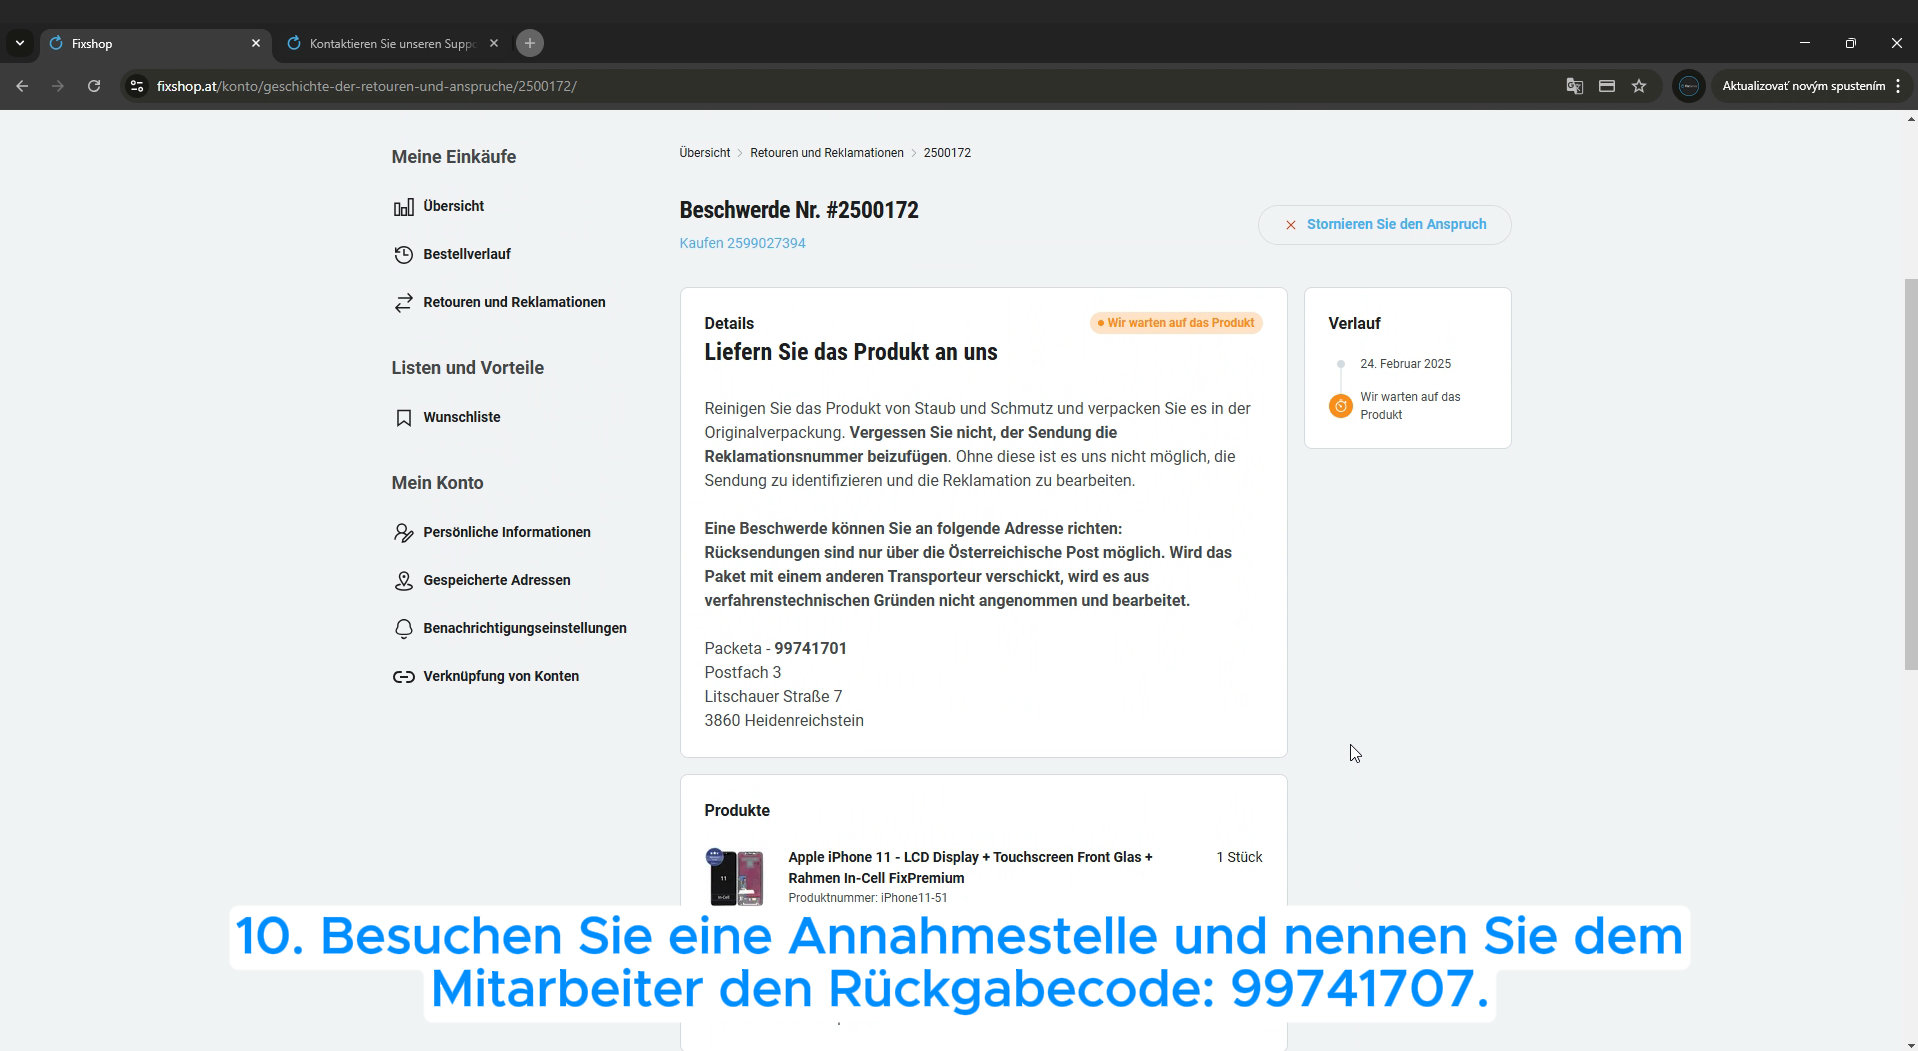Screen dimensions: 1918x1051
Task: Switch to the Kontaktieren Sie unseren Support tab
Action: point(391,44)
